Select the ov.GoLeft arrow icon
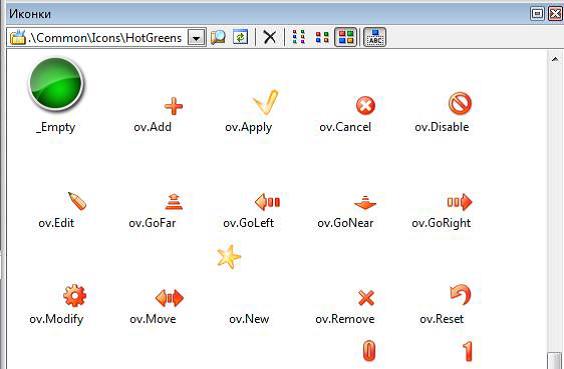Viewport: 564px width, 369px height. click(267, 202)
